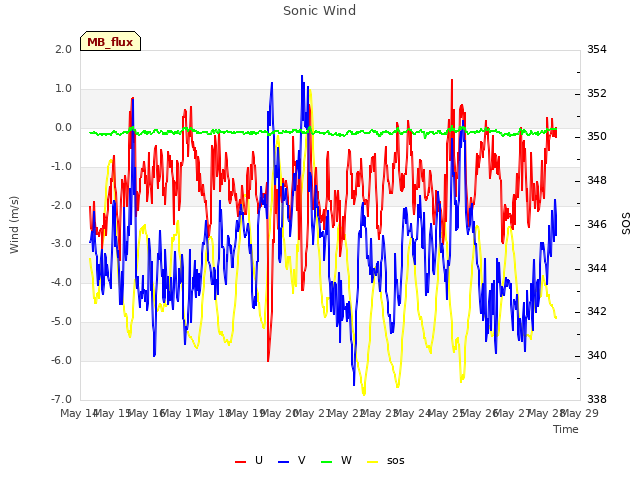Click the Sonic Wind chart title

tap(319, 11)
